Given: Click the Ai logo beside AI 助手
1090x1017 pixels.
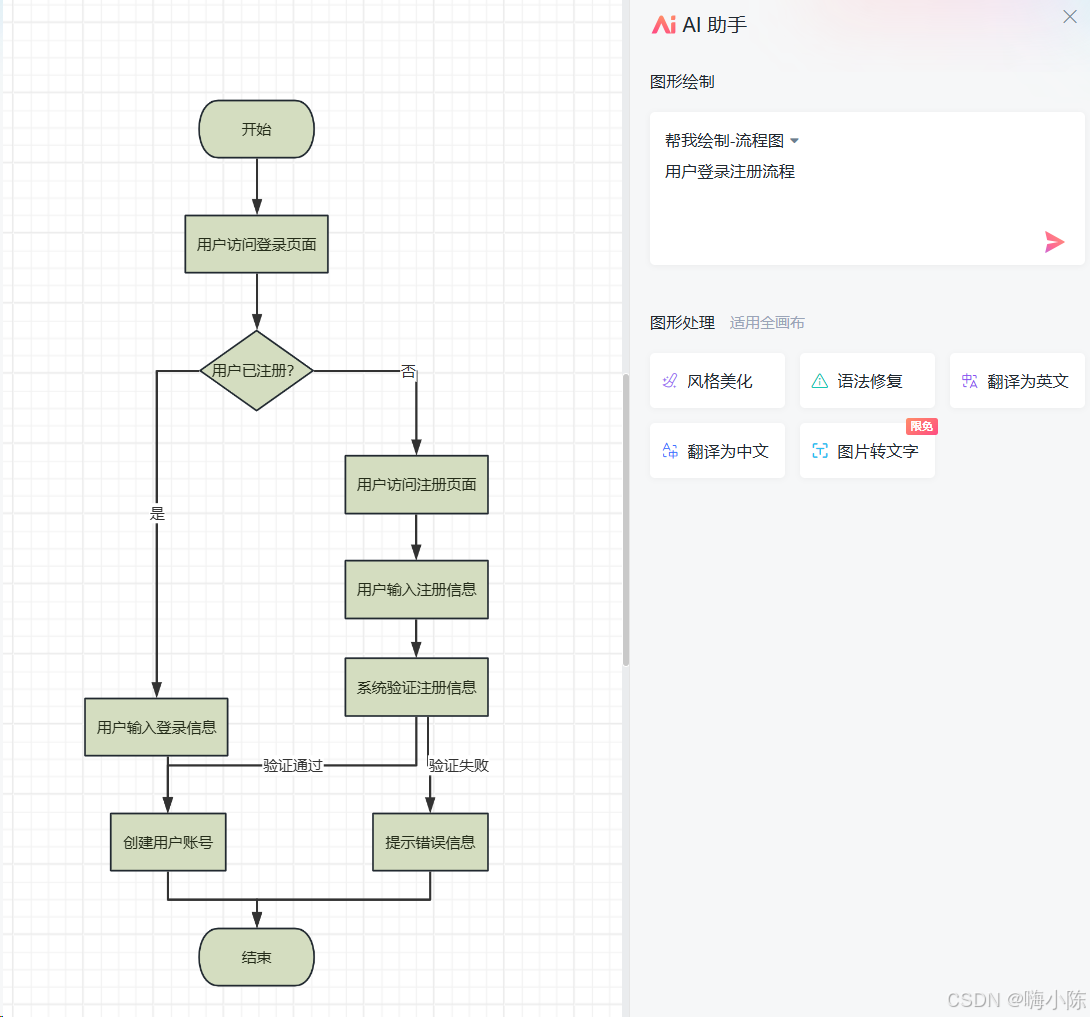Looking at the screenshot, I should [663, 25].
